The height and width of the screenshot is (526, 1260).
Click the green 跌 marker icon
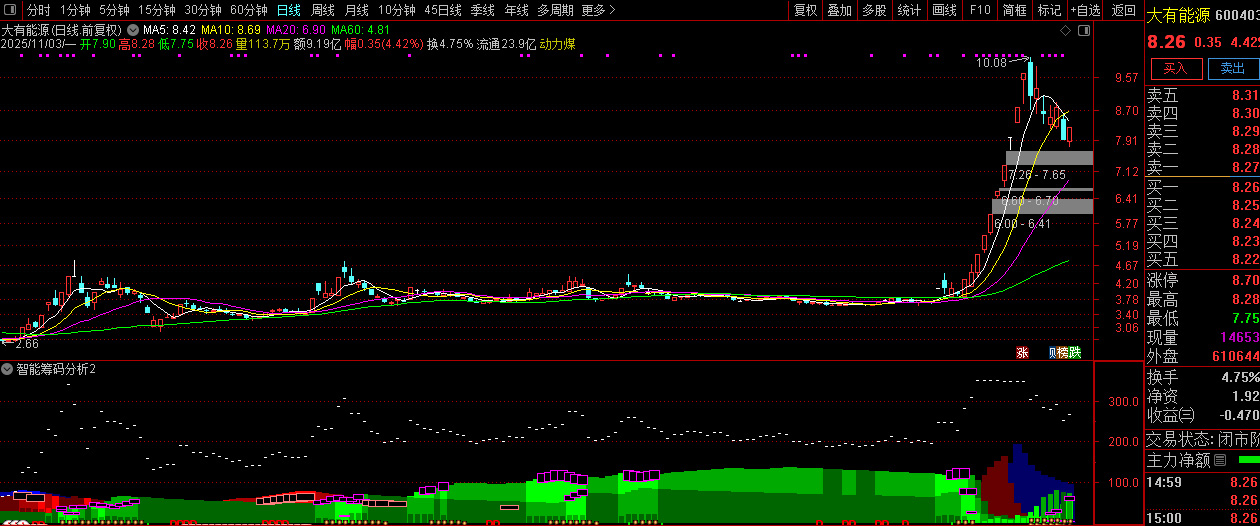[1075, 352]
